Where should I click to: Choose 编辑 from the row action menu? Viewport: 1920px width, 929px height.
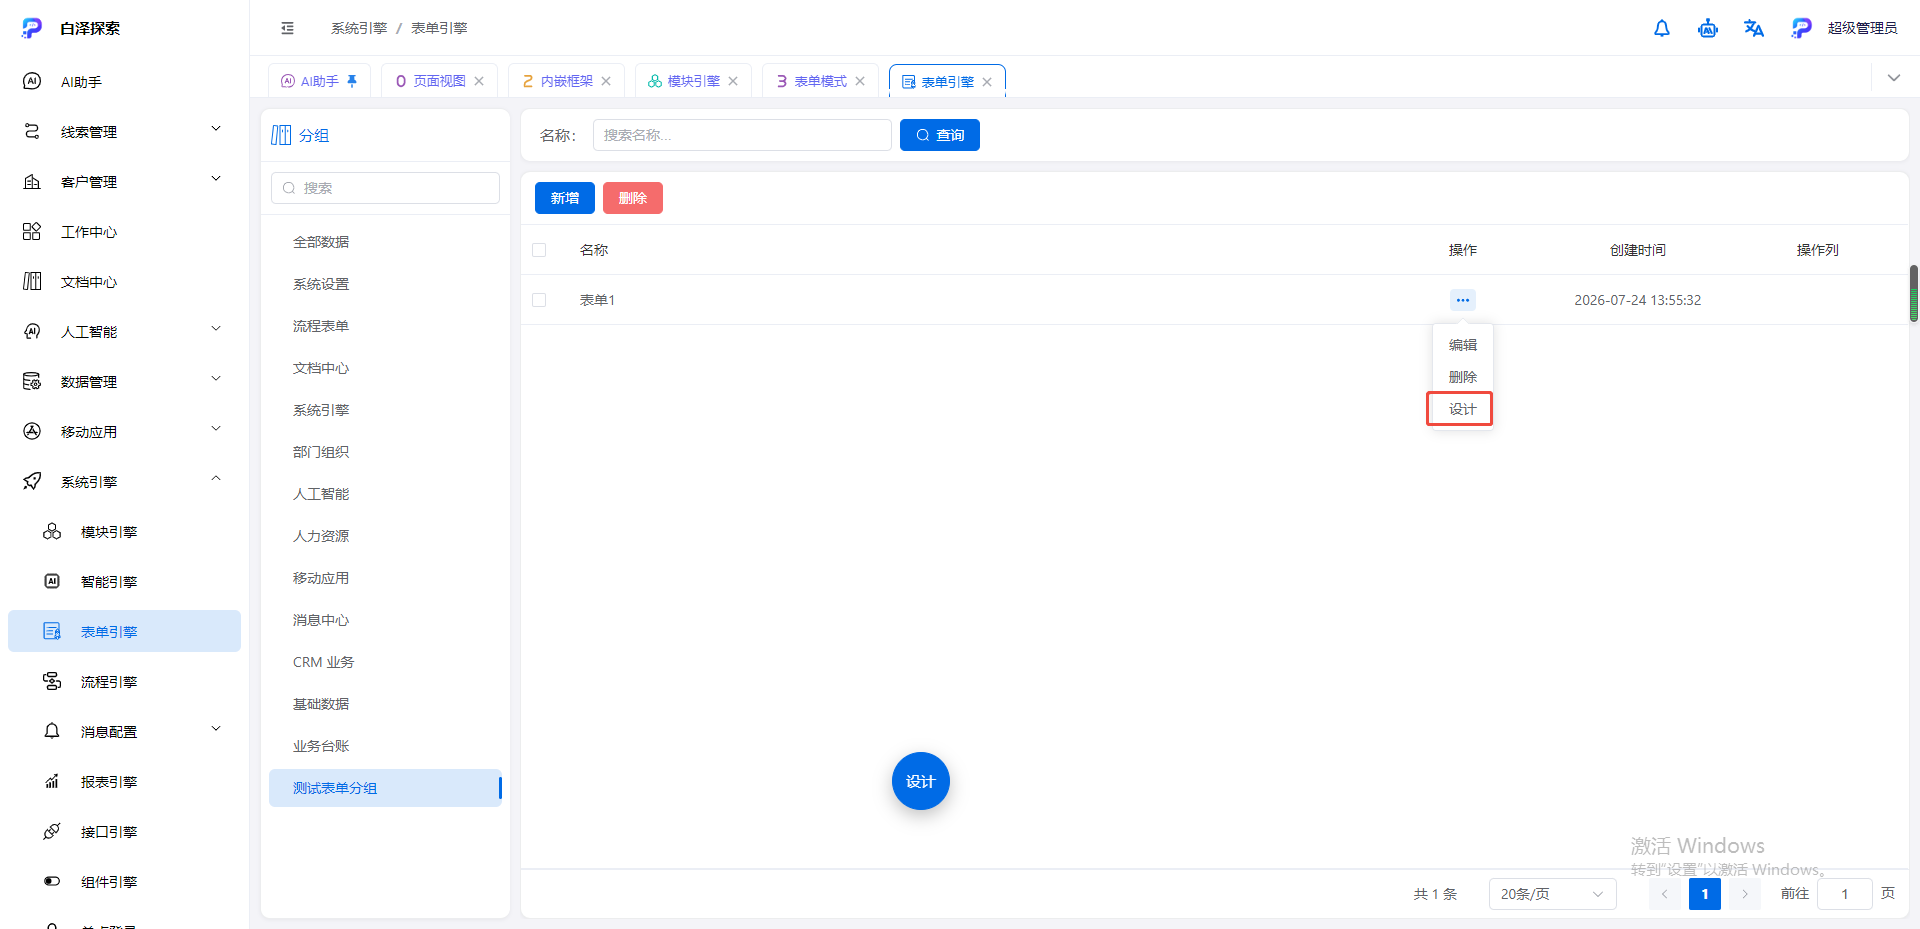[1462, 345]
